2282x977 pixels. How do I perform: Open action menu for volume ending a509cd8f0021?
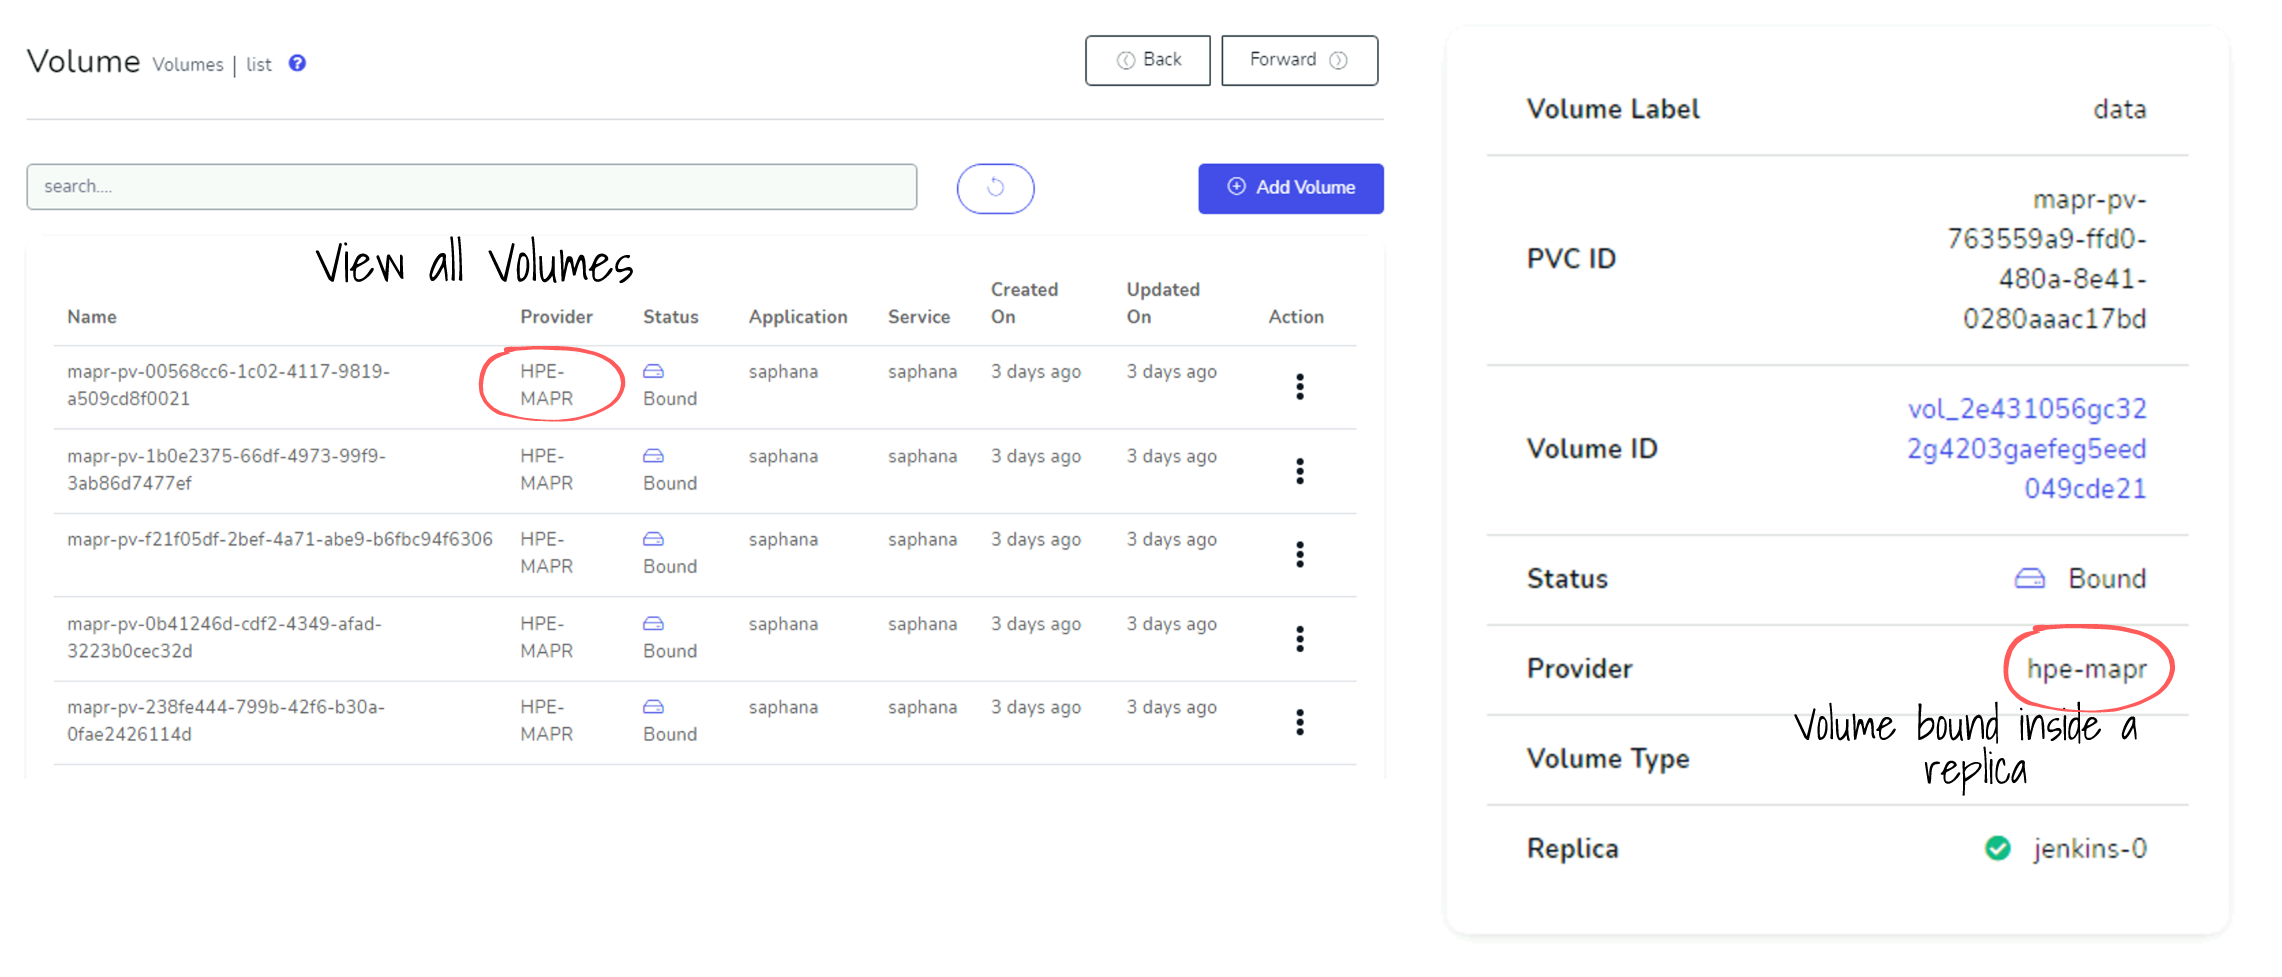1299,387
